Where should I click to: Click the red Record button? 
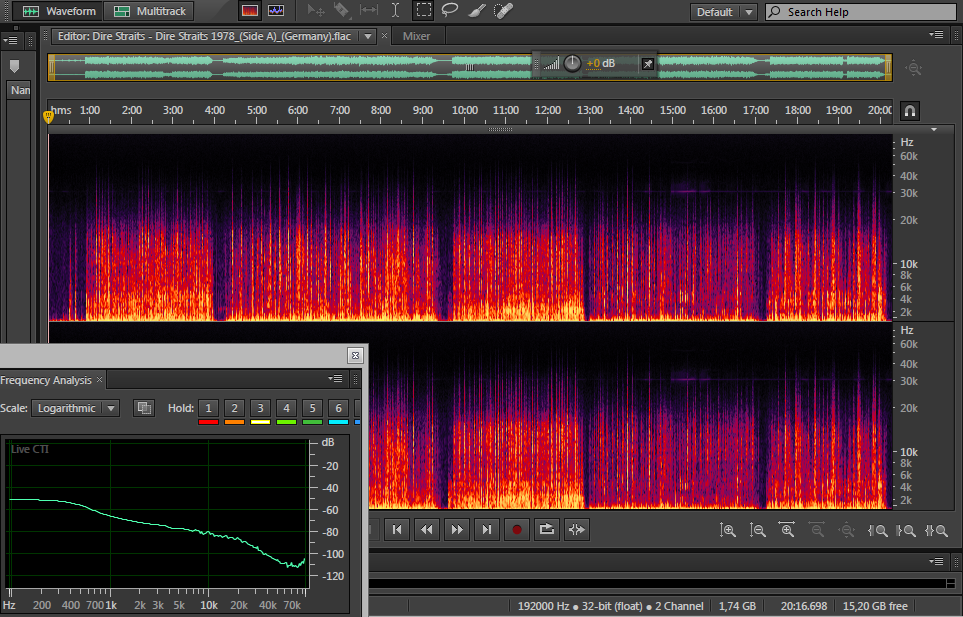(517, 529)
